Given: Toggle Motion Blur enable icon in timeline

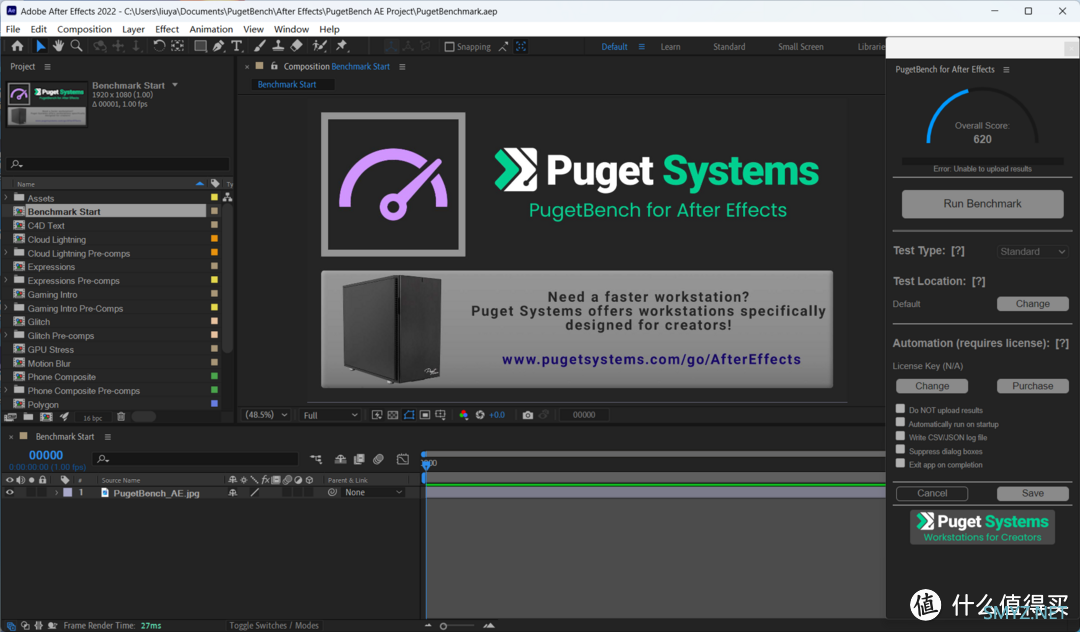Looking at the screenshot, I should coord(378,459).
